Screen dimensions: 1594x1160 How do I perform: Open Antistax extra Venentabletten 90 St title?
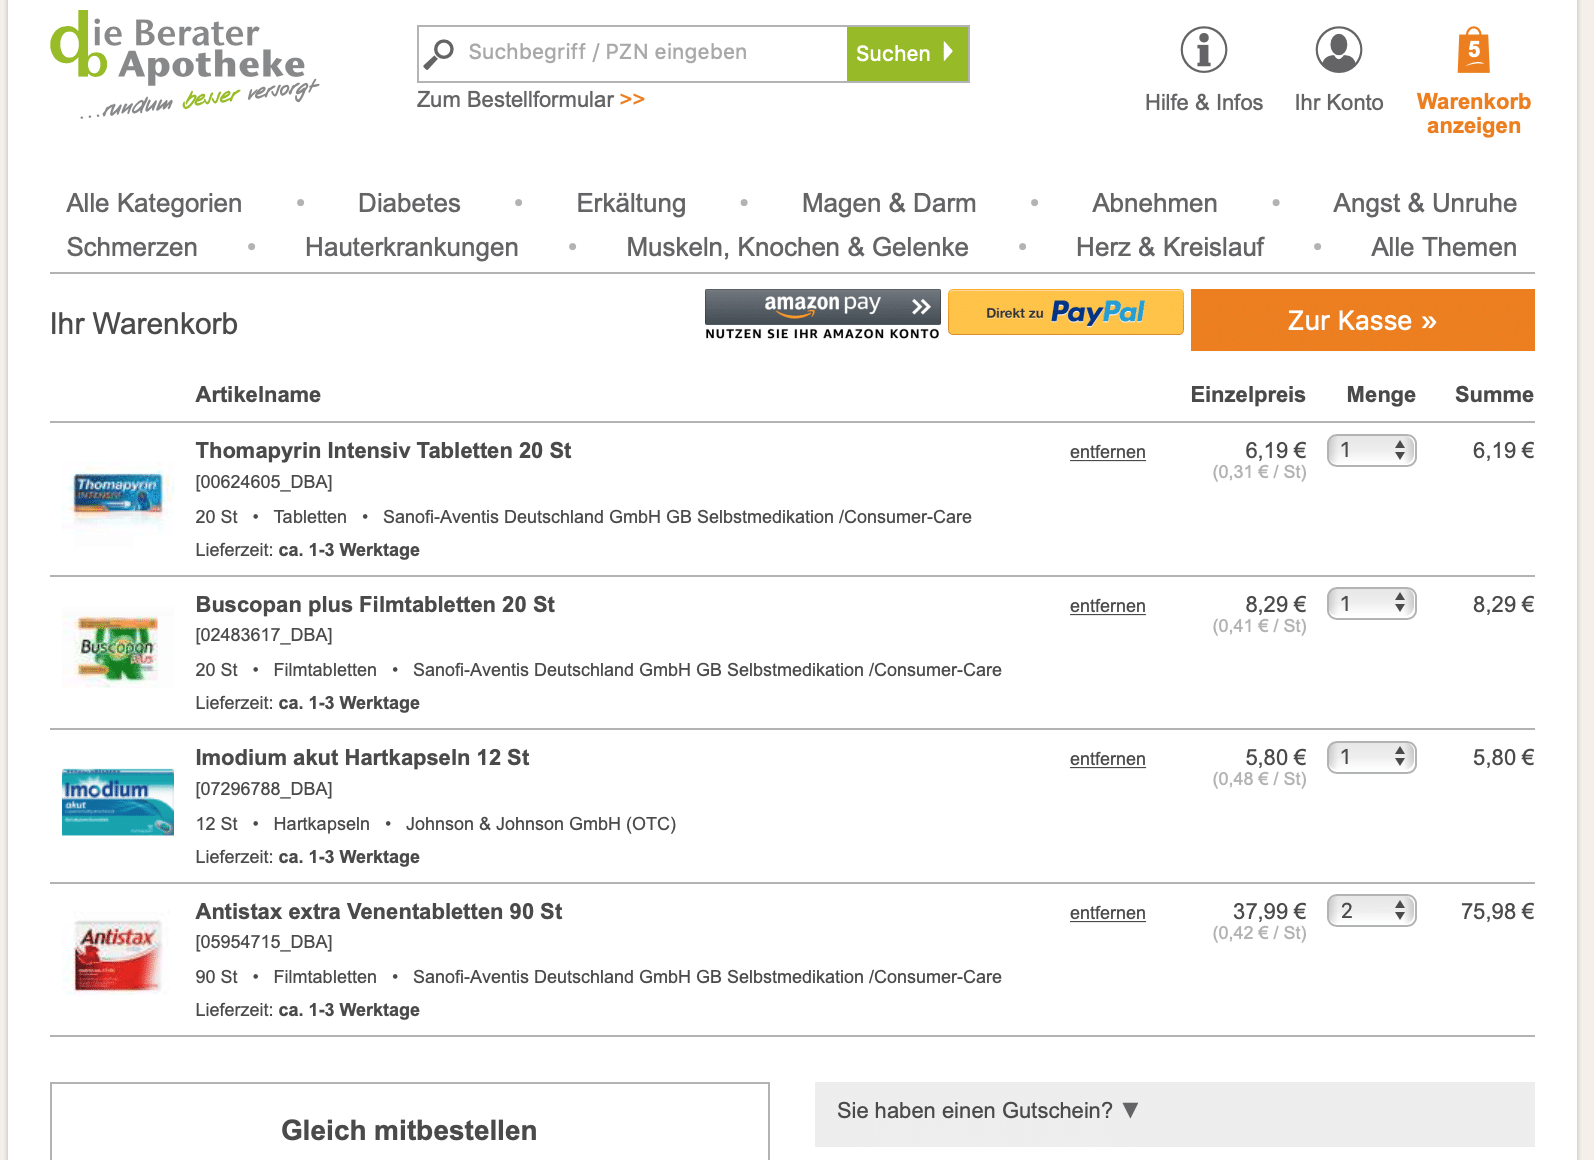pyautogui.click(x=379, y=912)
